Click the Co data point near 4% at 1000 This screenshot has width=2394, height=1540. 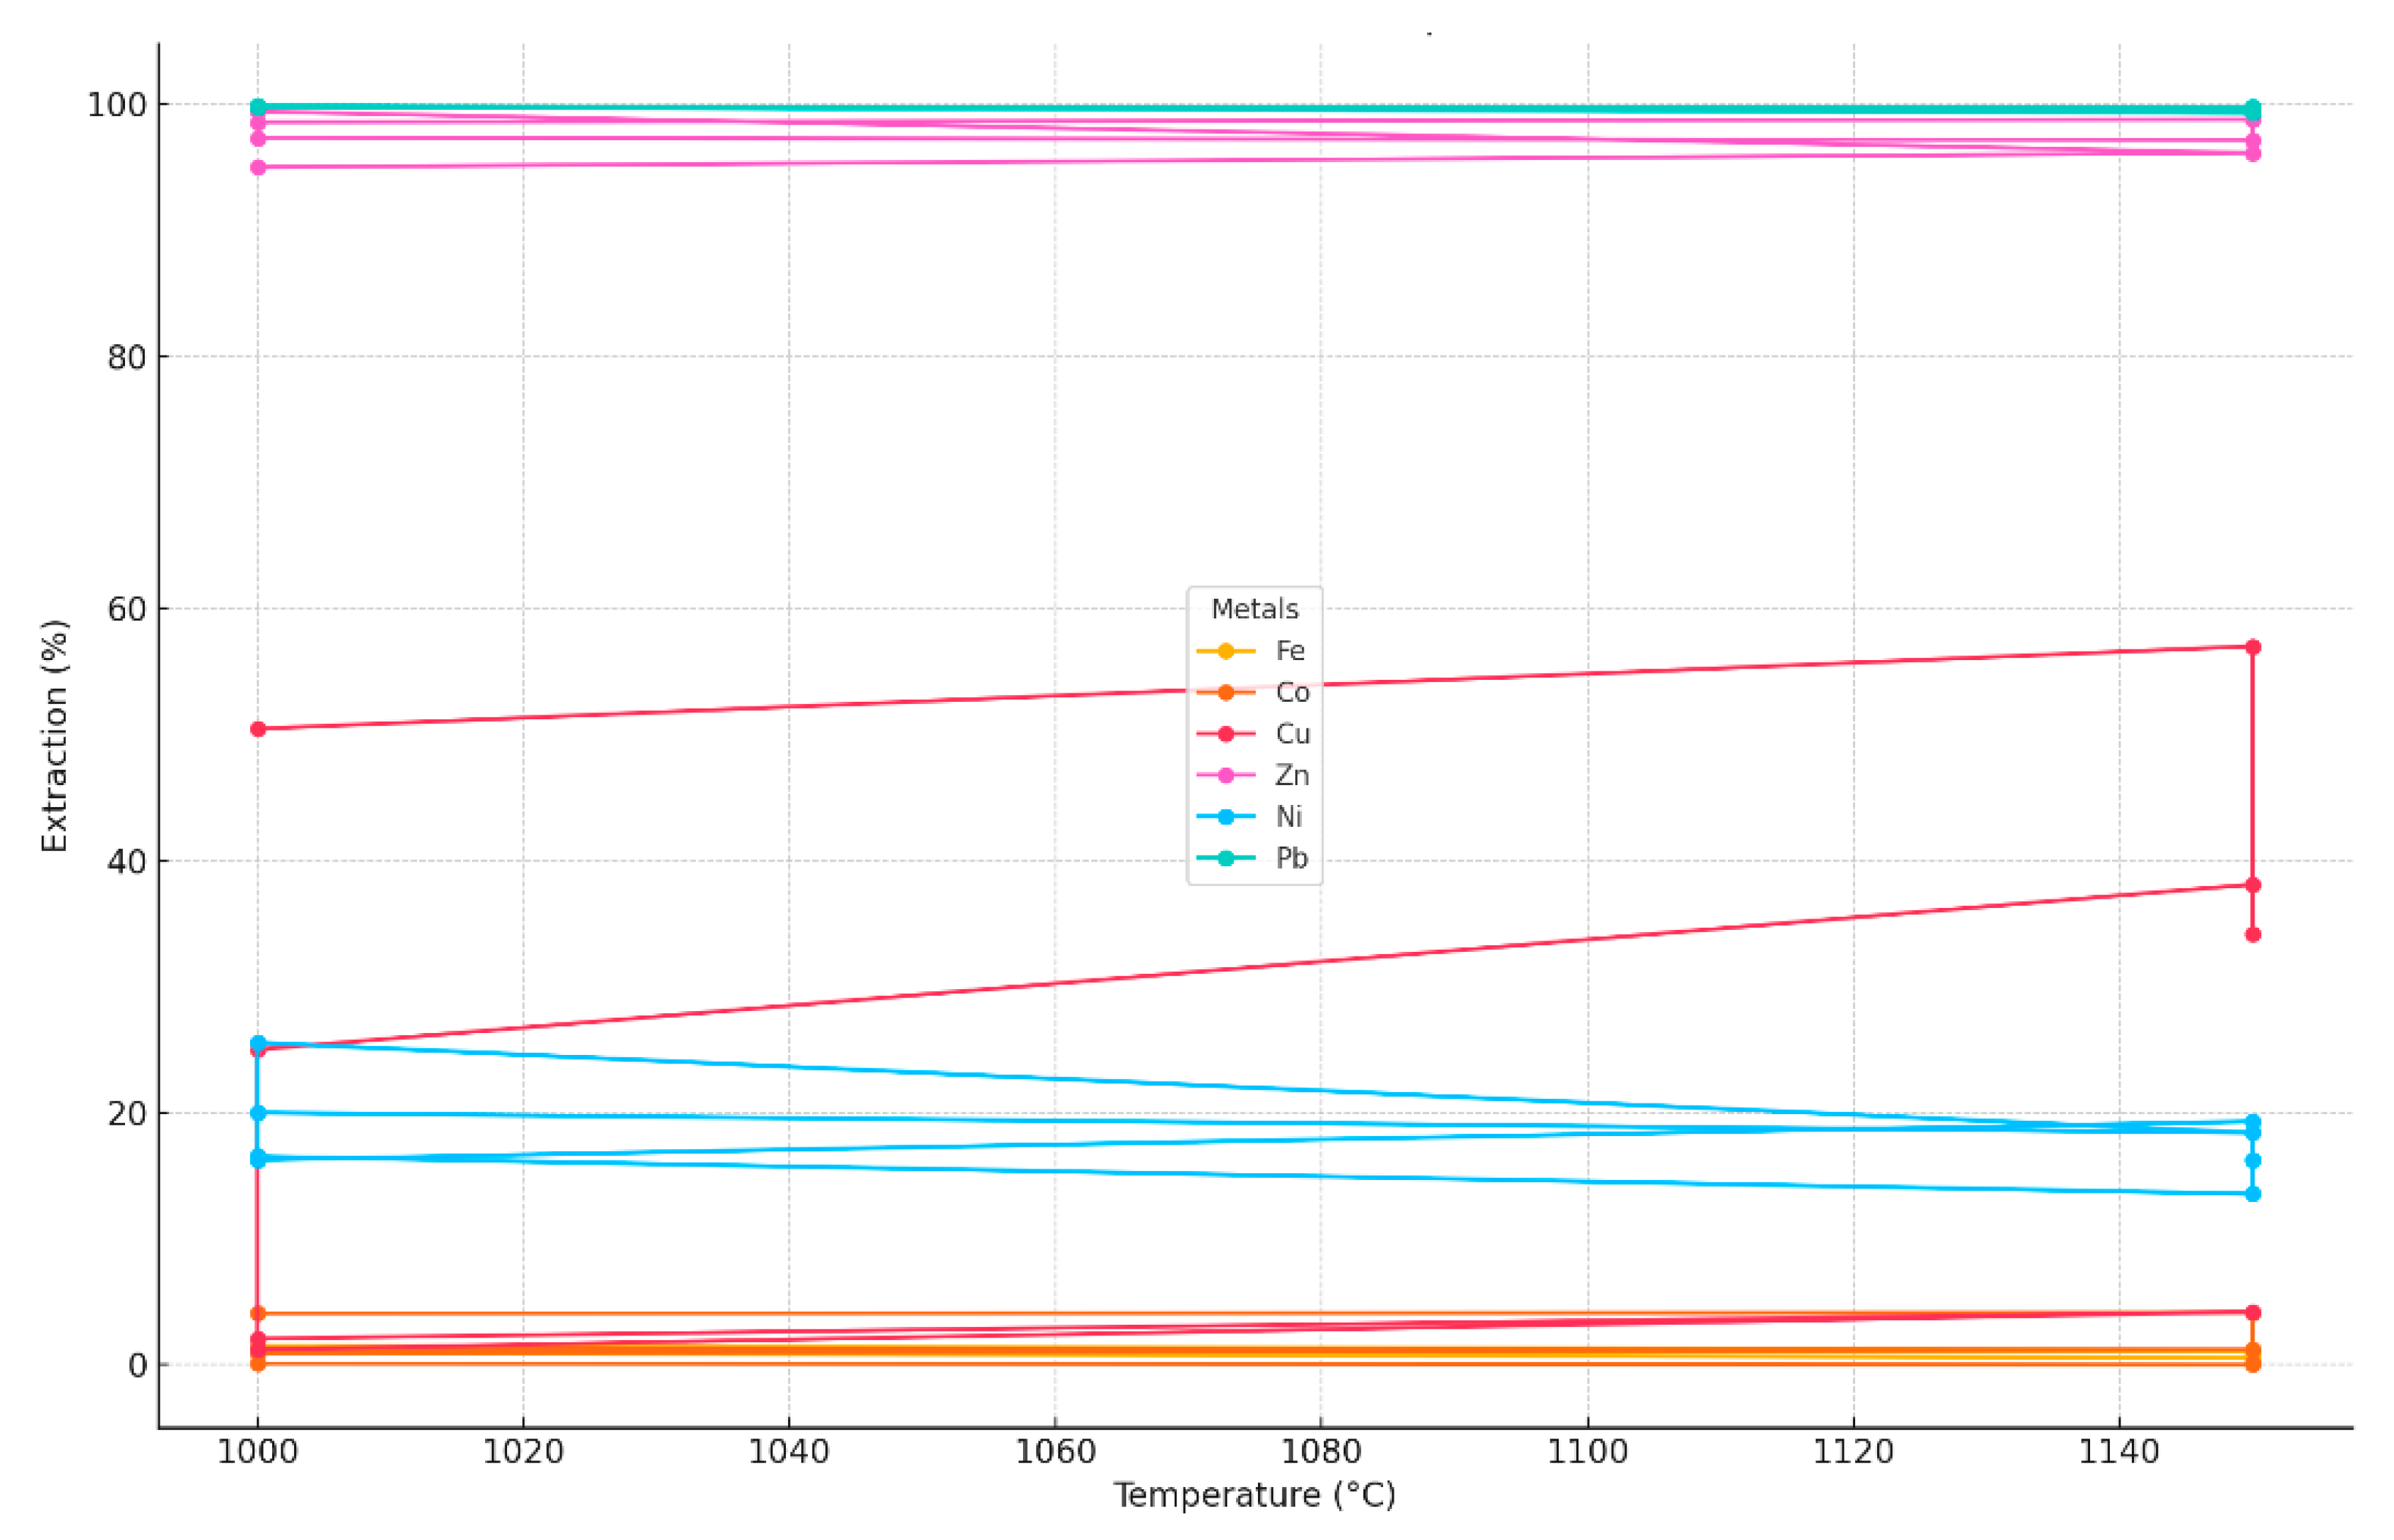coord(258,1313)
